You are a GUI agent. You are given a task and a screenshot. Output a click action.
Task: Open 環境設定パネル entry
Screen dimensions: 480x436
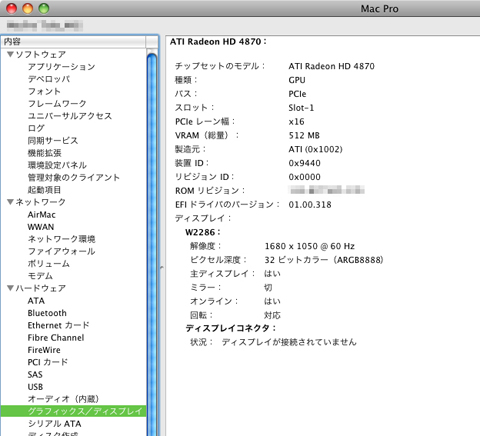[x=57, y=165]
